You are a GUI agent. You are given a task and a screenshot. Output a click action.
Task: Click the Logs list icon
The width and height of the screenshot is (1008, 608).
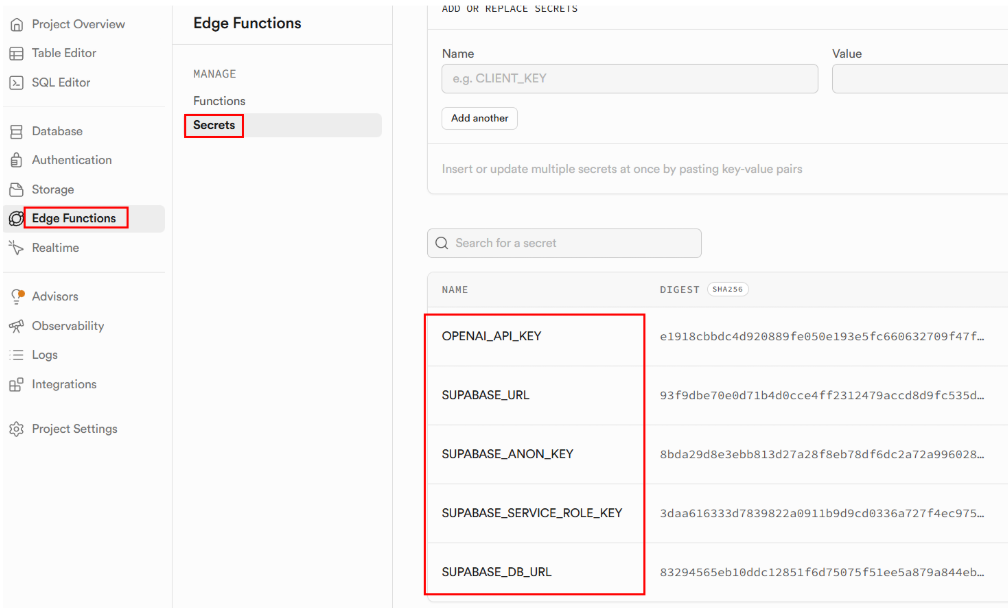point(16,355)
